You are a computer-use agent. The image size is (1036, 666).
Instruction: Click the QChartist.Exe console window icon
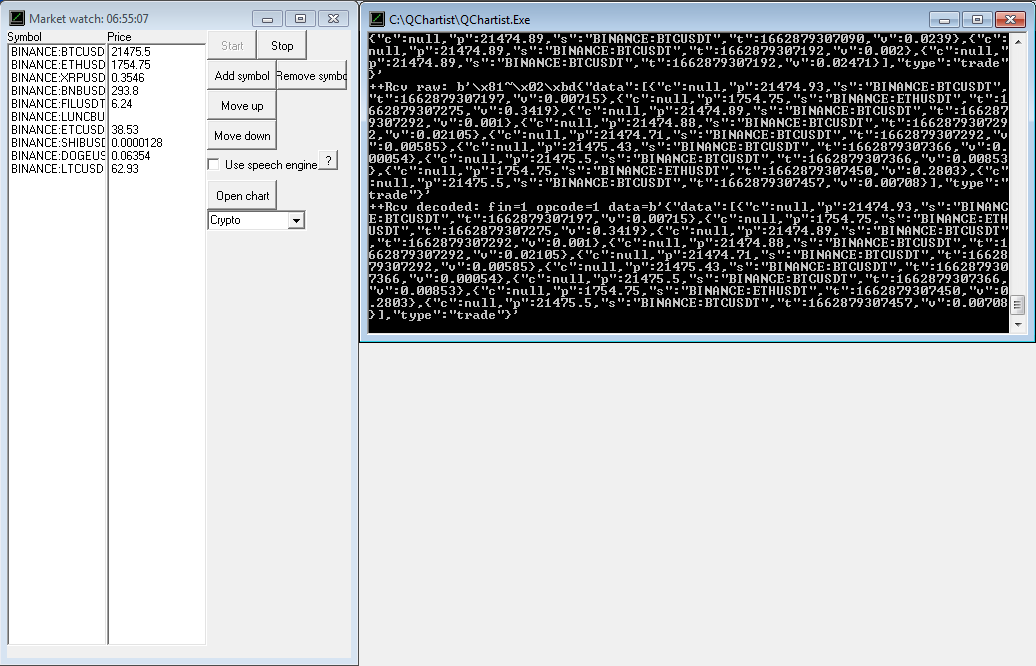377,20
